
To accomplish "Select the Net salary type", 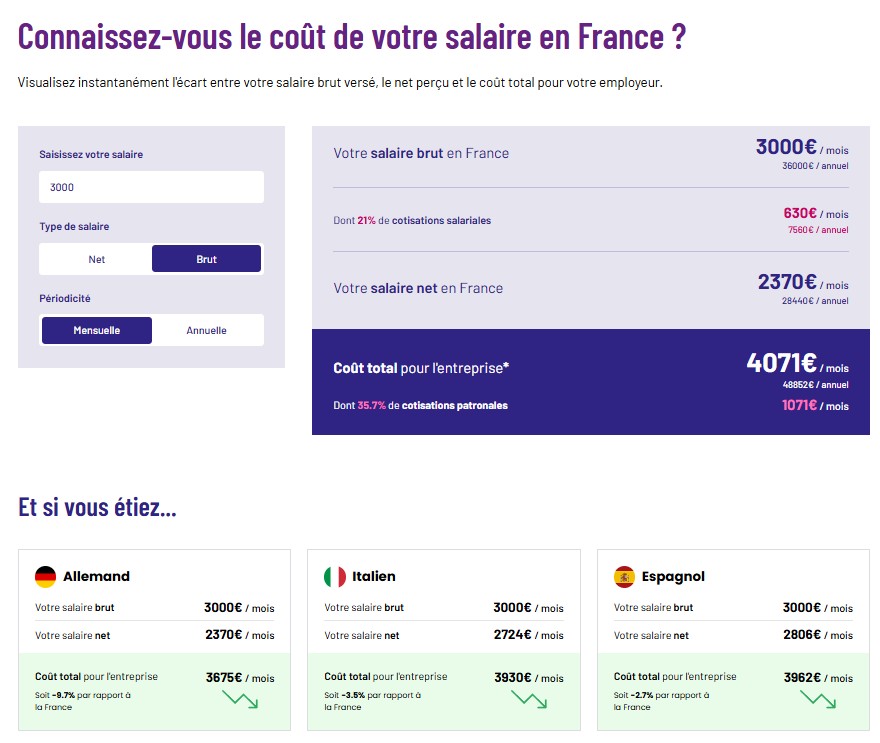I will [96, 259].
